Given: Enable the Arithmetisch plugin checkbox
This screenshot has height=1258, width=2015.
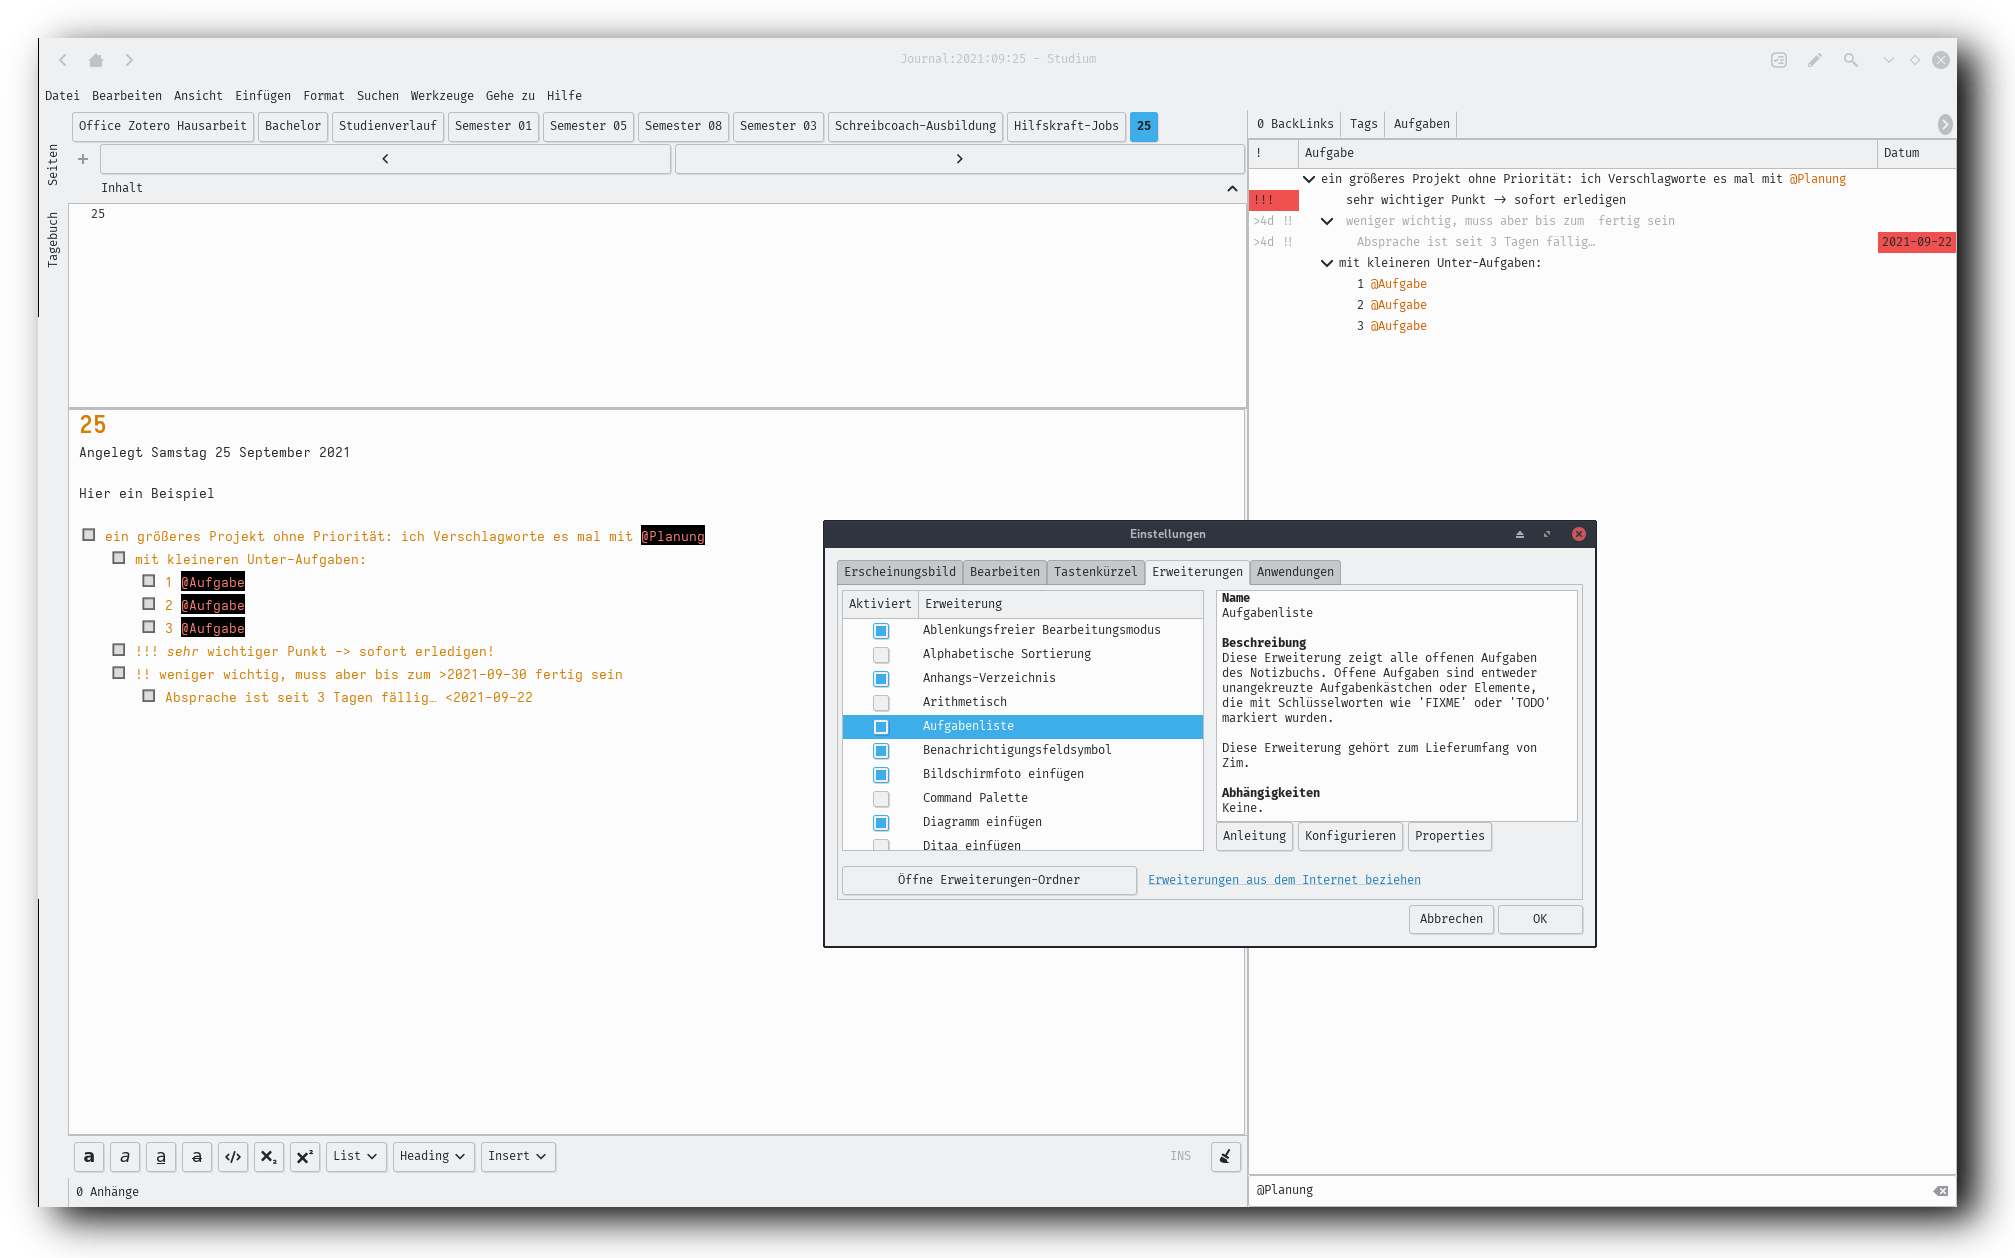Looking at the screenshot, I should [x=881, y=703].
